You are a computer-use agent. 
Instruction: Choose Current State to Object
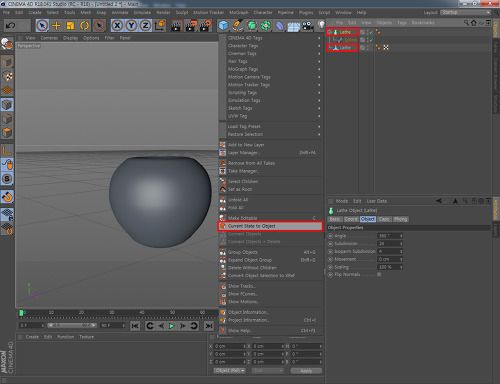coord(270,226)
